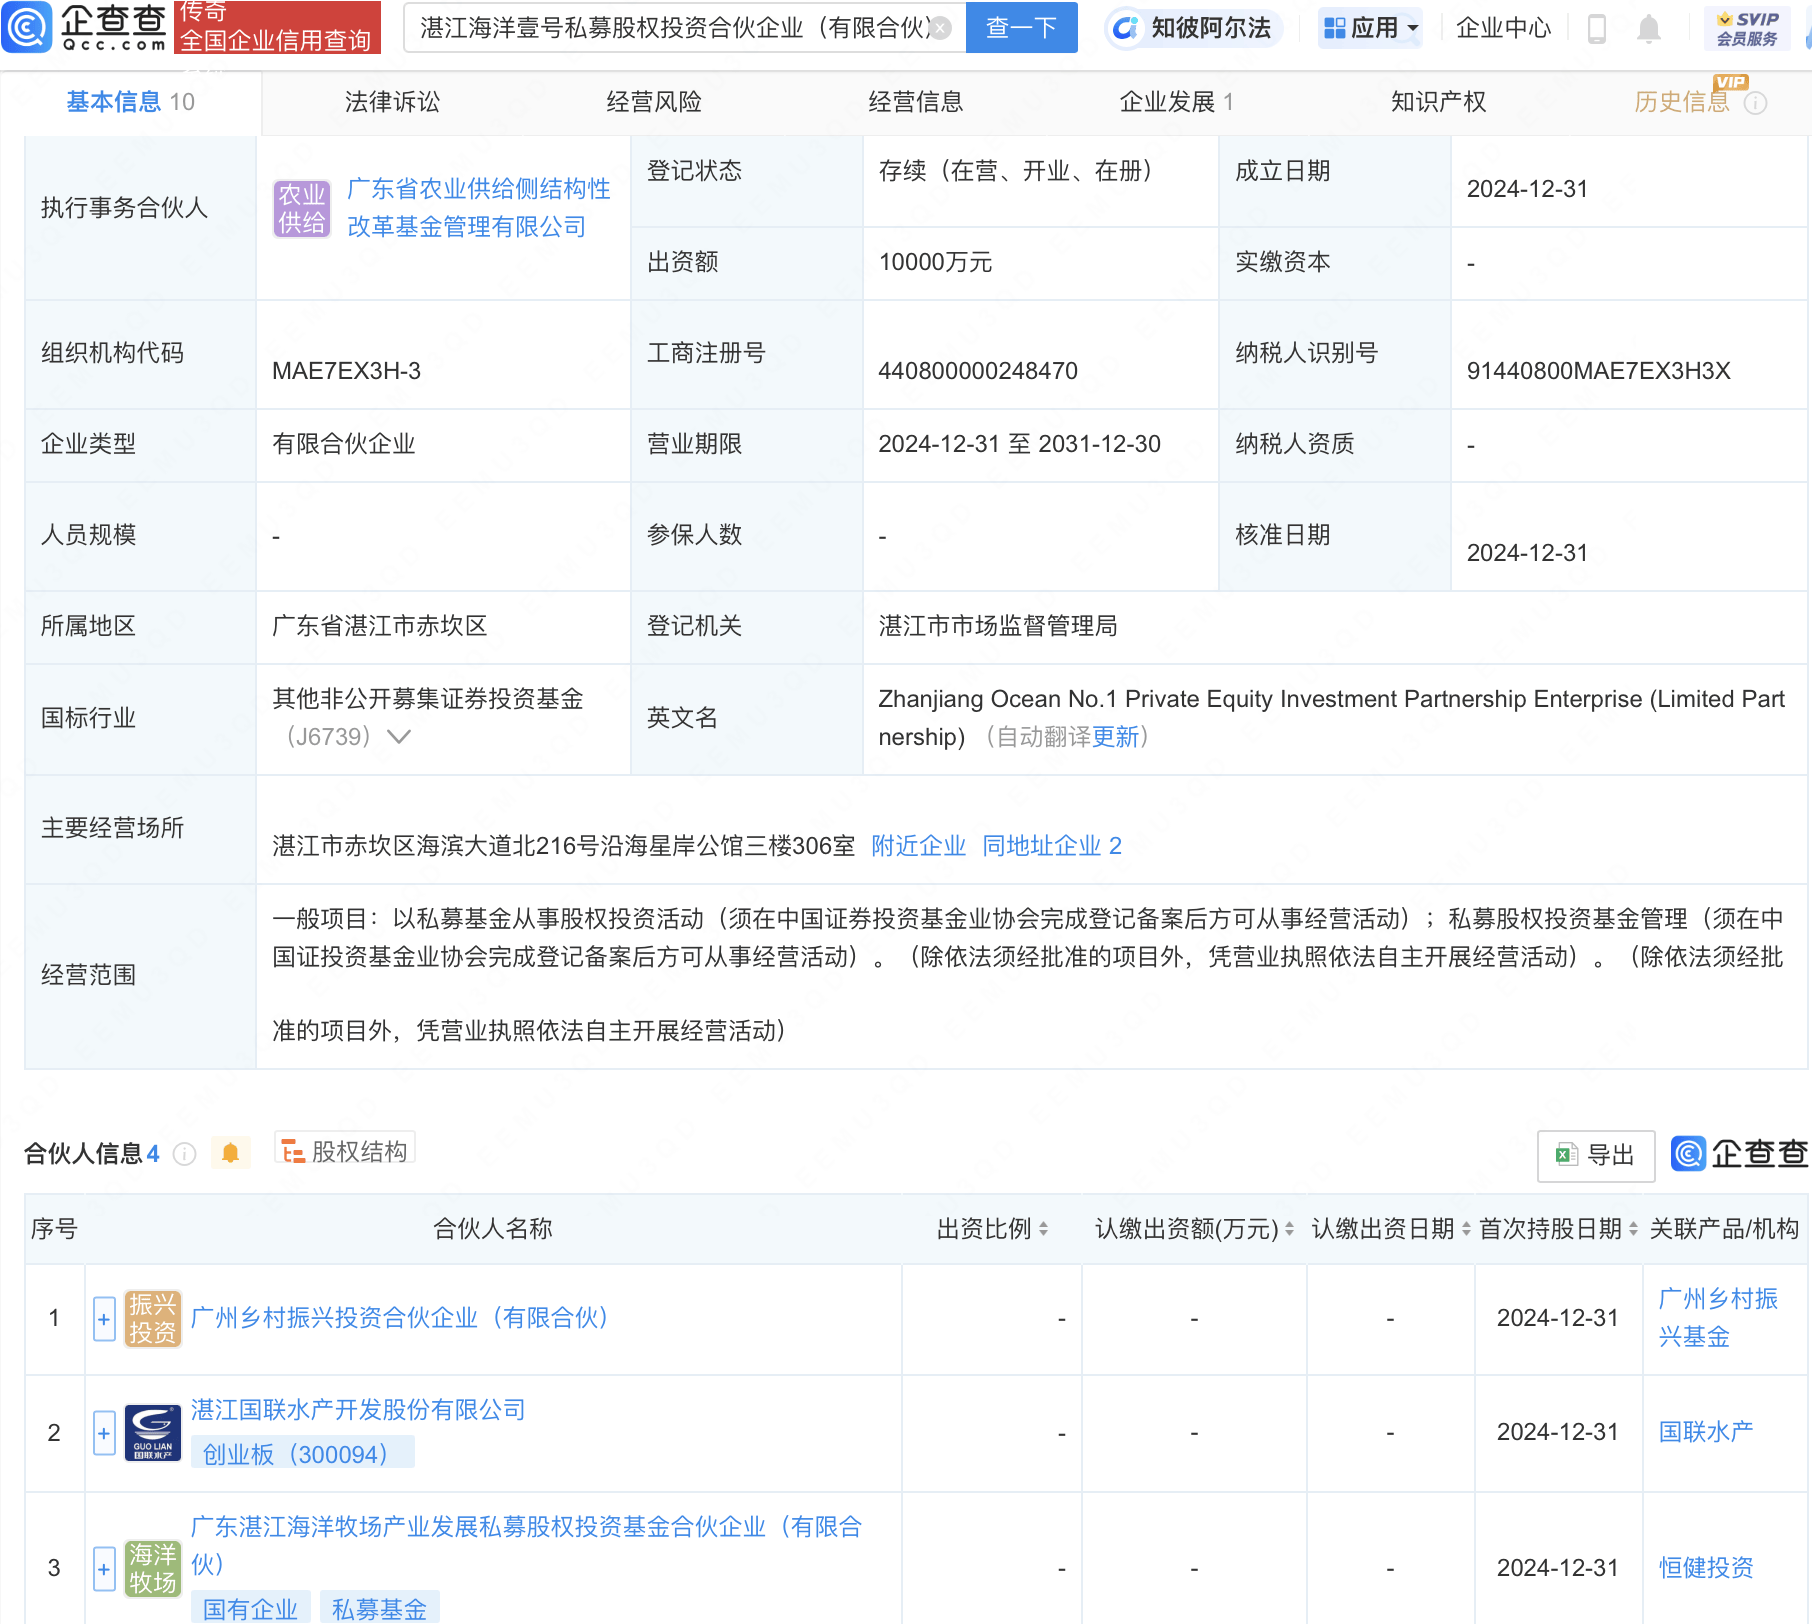Click the info icon beside 历史信息
This screenshot has height=1624, width=1812.
point(1755,103)
